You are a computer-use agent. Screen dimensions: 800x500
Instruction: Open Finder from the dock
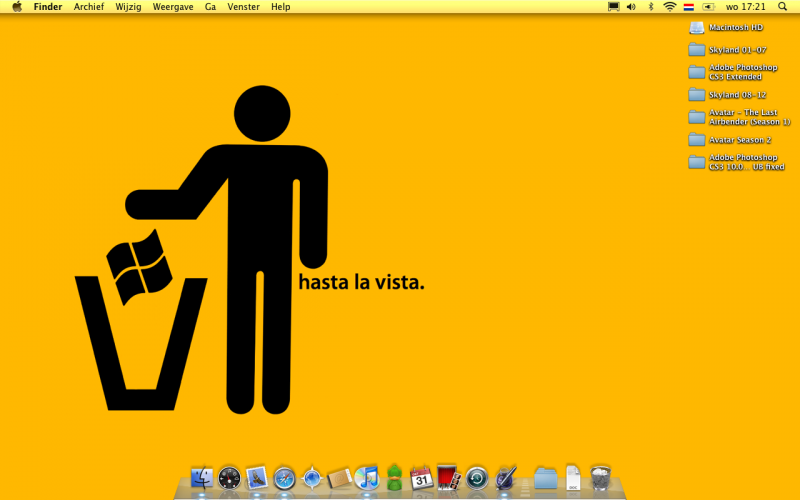(x=202, y=478)
